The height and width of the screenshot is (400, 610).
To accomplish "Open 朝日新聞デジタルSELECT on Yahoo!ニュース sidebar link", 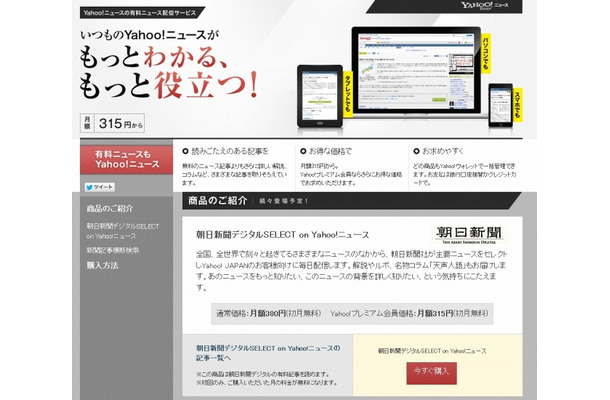I will (123, 231).
